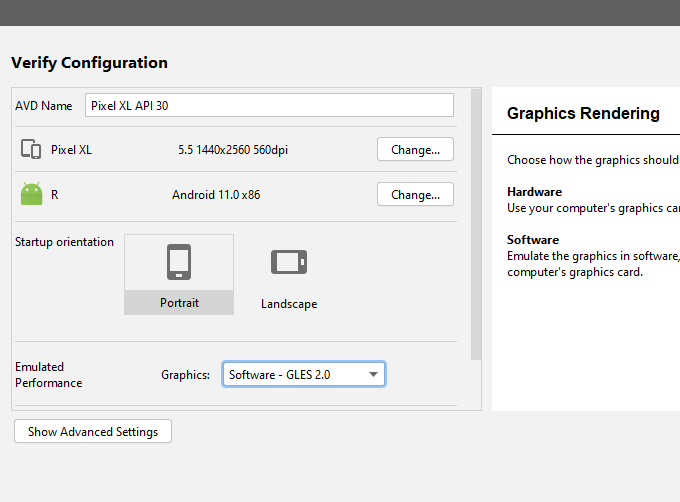Change the Android 11.0 system image
The width and height of the screenshot is (680, 502).
click(415, 195)
